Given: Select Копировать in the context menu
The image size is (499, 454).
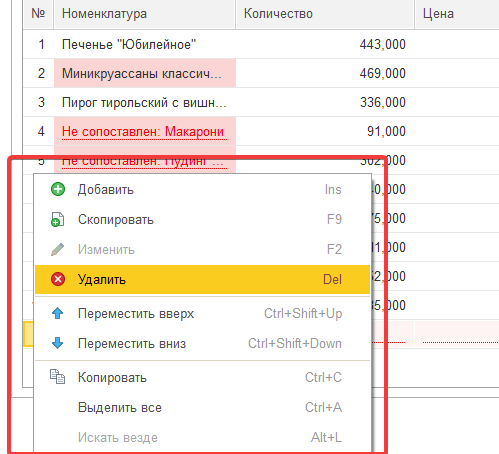Looking at the screenshot, I should point(202,377).
